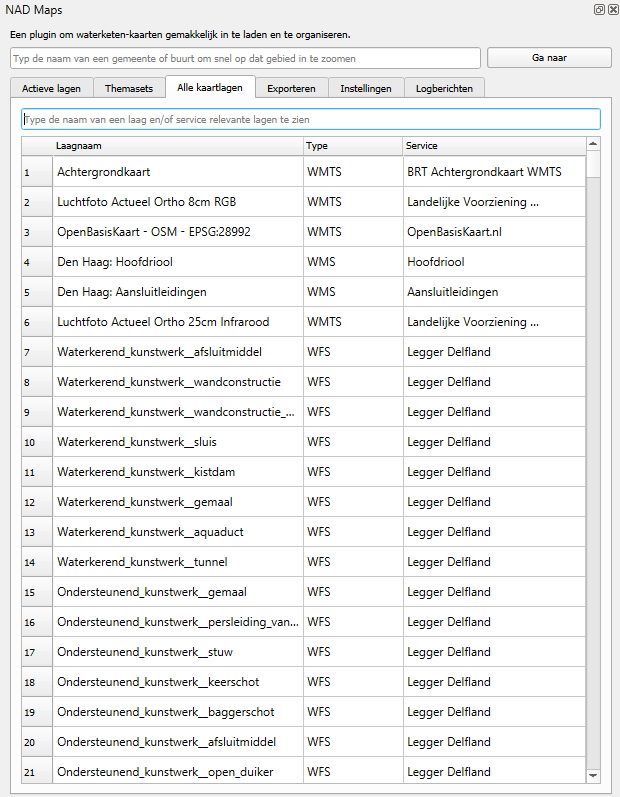Viewport: 620px width, 797px height.
Task: Open the Exporteren tab
Action: tap(291, 88)
